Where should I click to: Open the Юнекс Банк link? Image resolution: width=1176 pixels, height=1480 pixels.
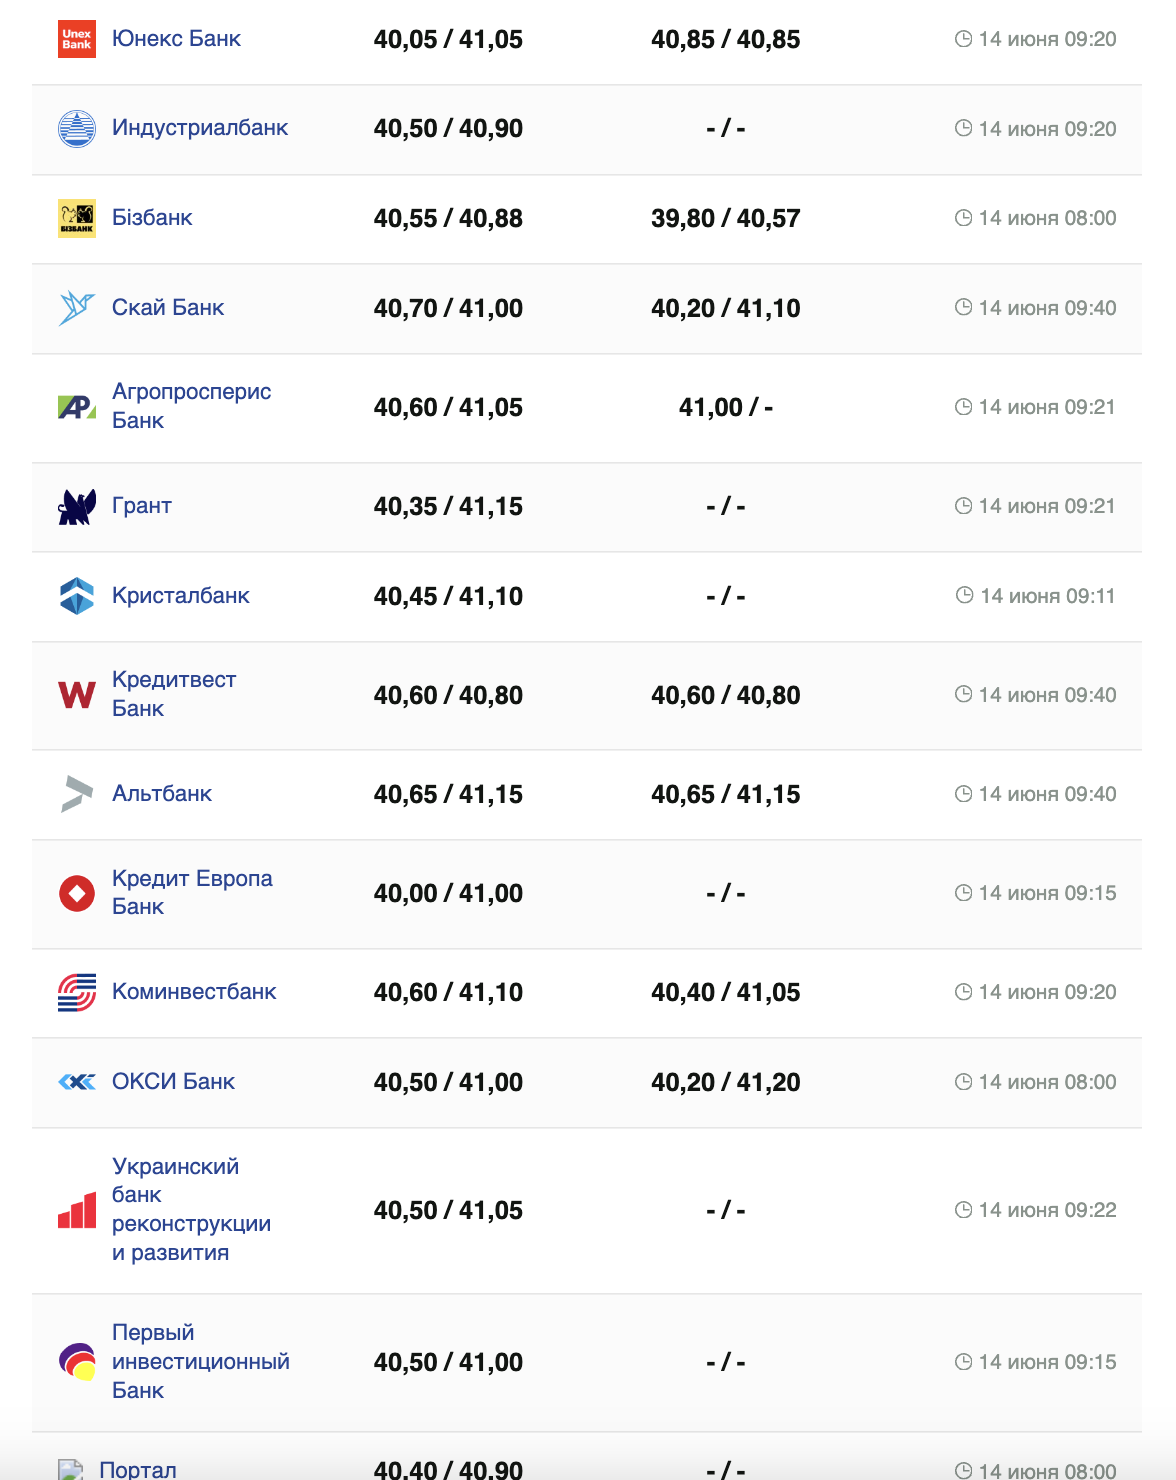[x=176, y=39]
